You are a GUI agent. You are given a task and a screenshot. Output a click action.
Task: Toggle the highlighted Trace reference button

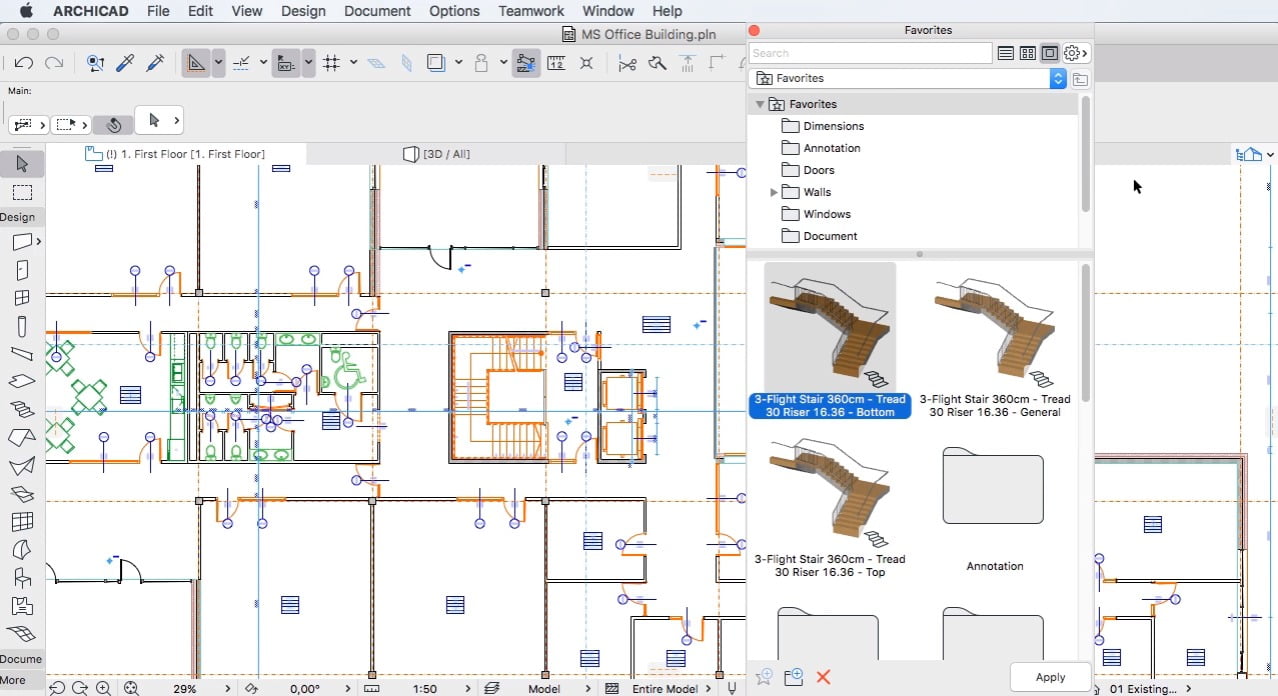pyautogui.click(x=527, y=63)
